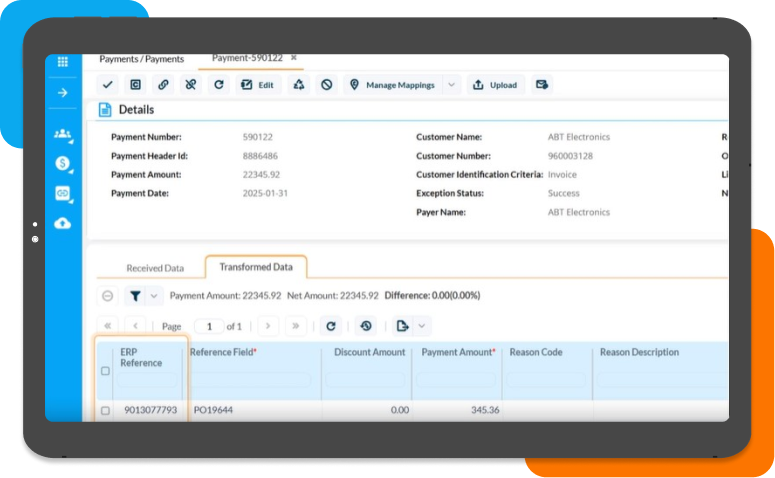The height and width of the screenshot is (478, 775).
Task: Click the unlink toolbar icon
Action: (x=191, y=85)
